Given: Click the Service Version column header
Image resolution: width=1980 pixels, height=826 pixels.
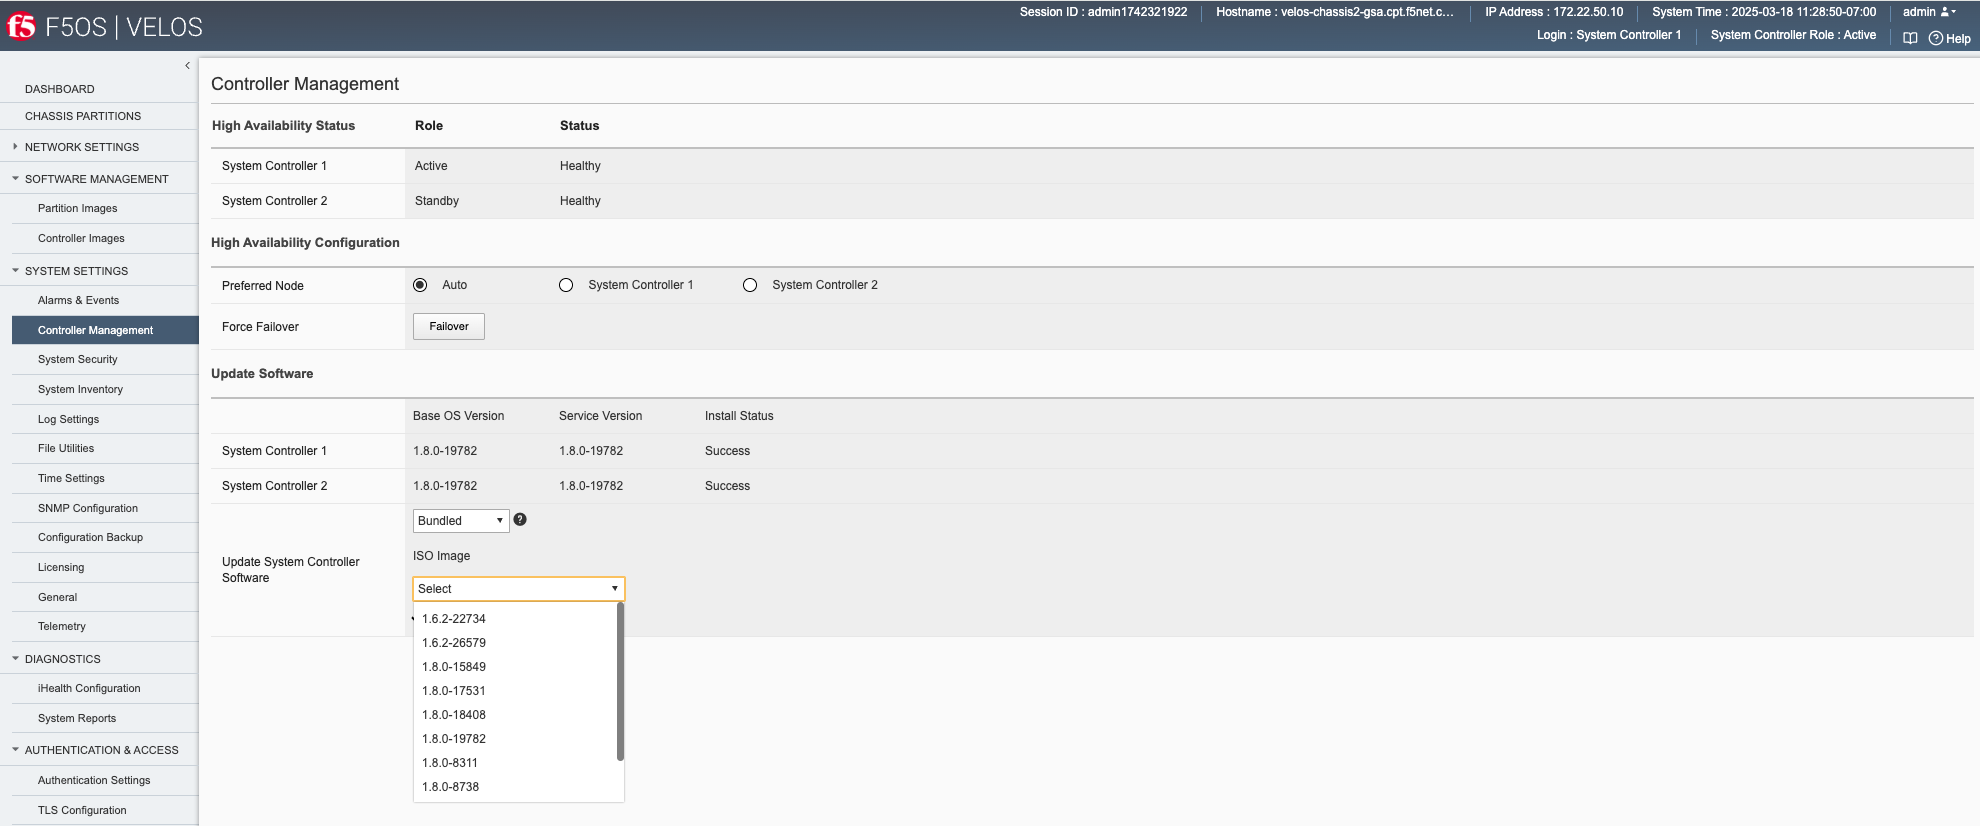Looking at the screenshot, I should [600, 416].
